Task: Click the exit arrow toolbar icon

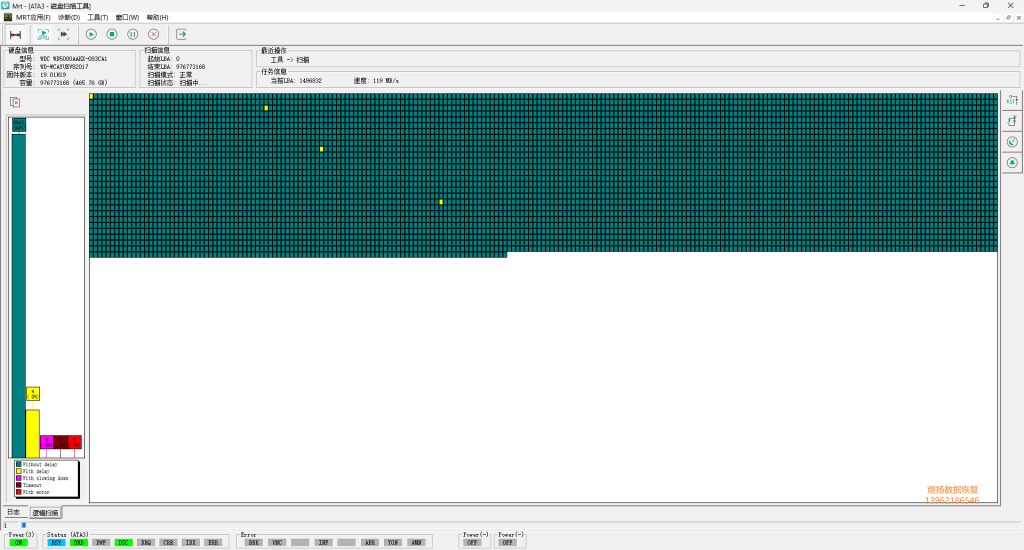Action: tap(182, 35)
